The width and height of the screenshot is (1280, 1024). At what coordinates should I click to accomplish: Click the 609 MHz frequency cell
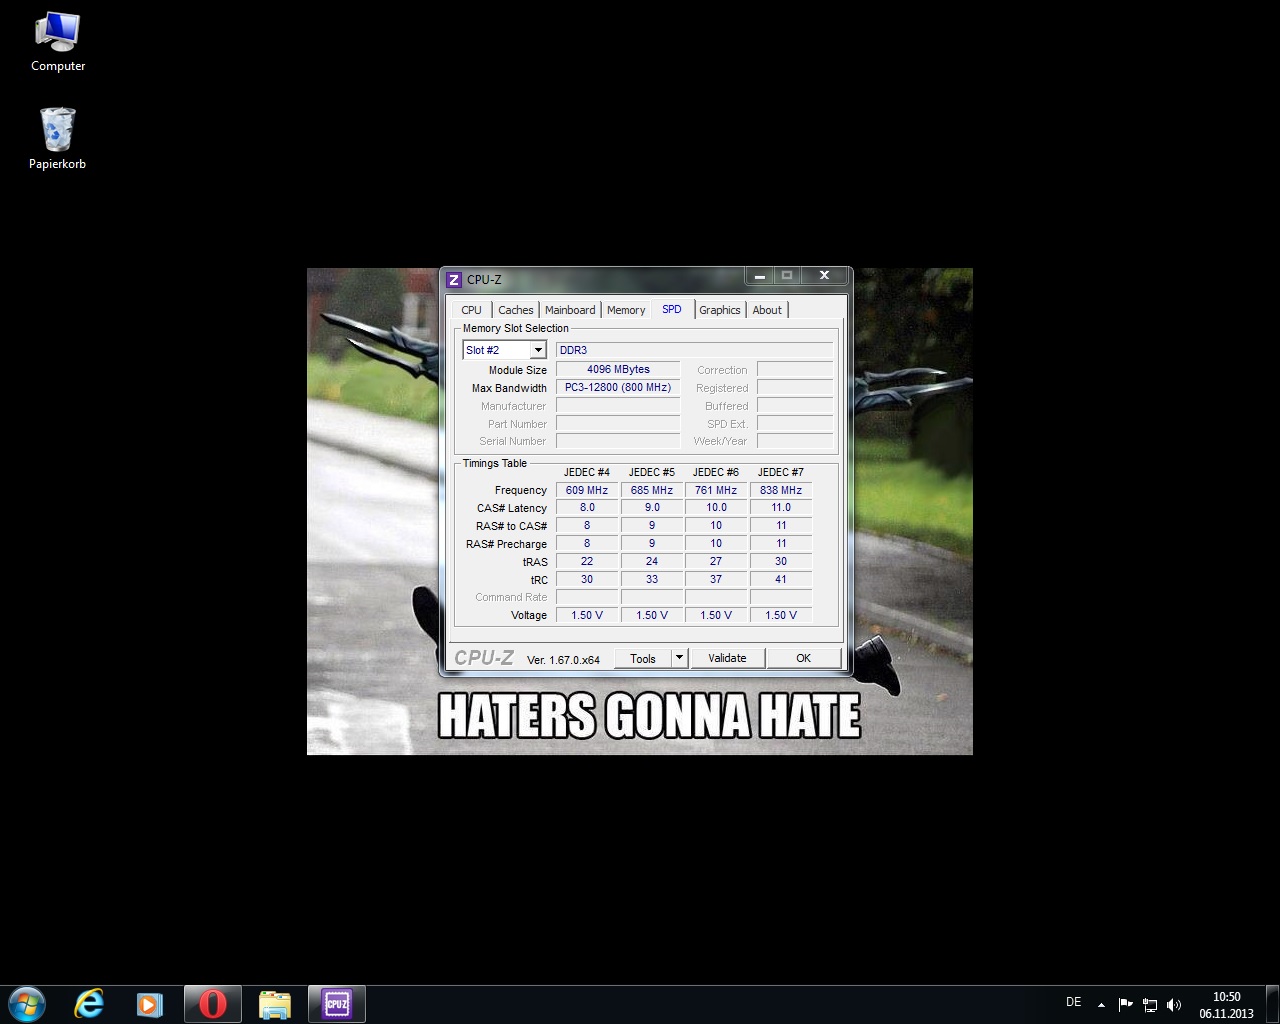pos(587,490)
